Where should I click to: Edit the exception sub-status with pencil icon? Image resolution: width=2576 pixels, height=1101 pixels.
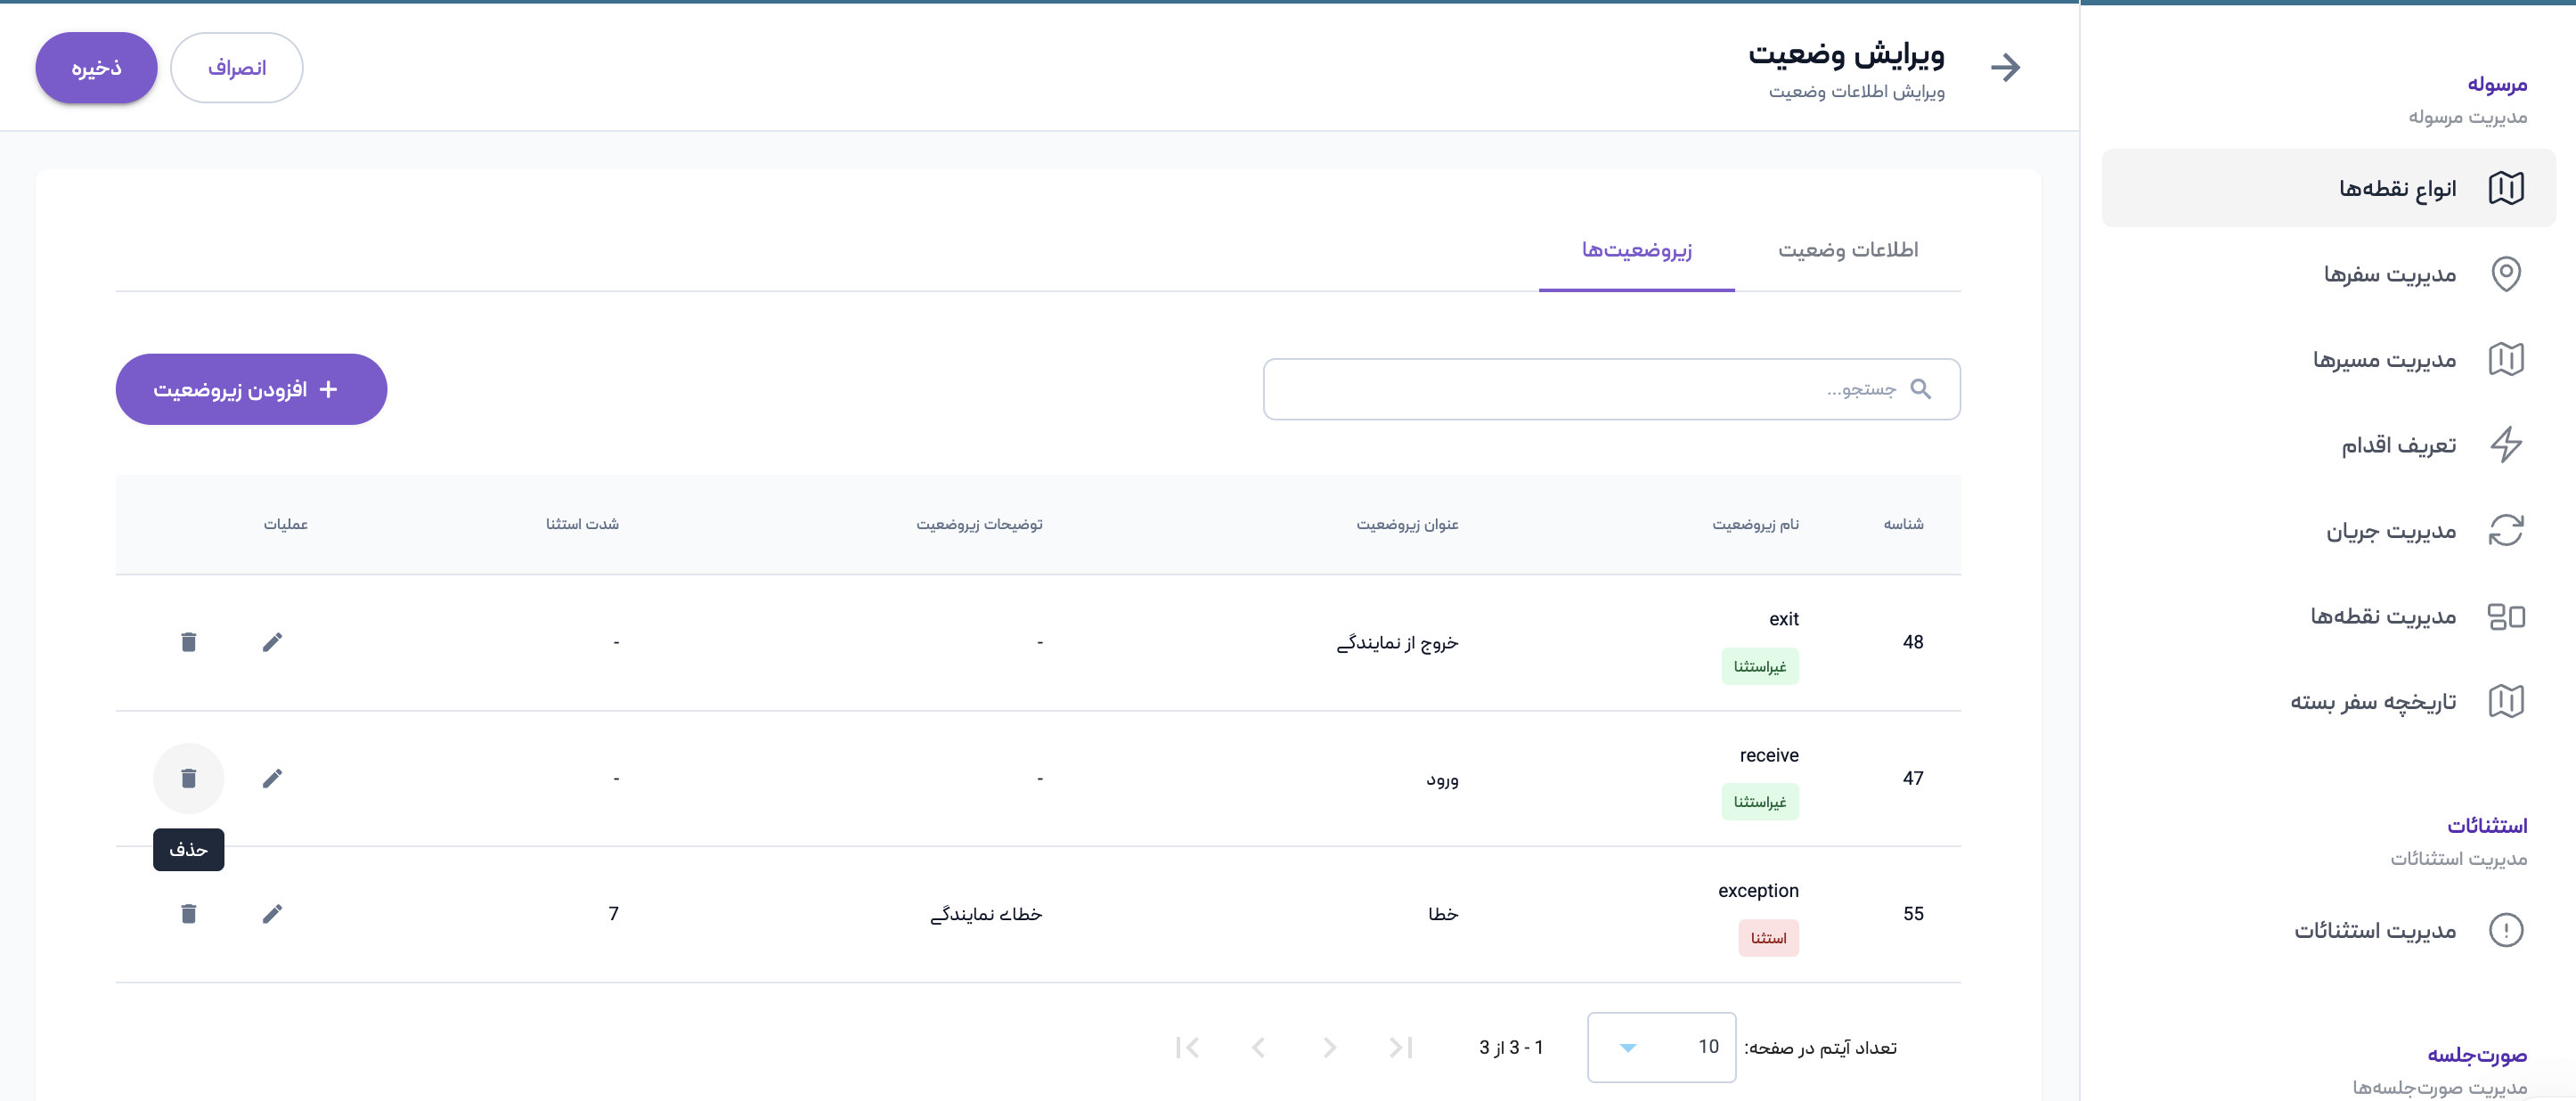coord(272,913)
